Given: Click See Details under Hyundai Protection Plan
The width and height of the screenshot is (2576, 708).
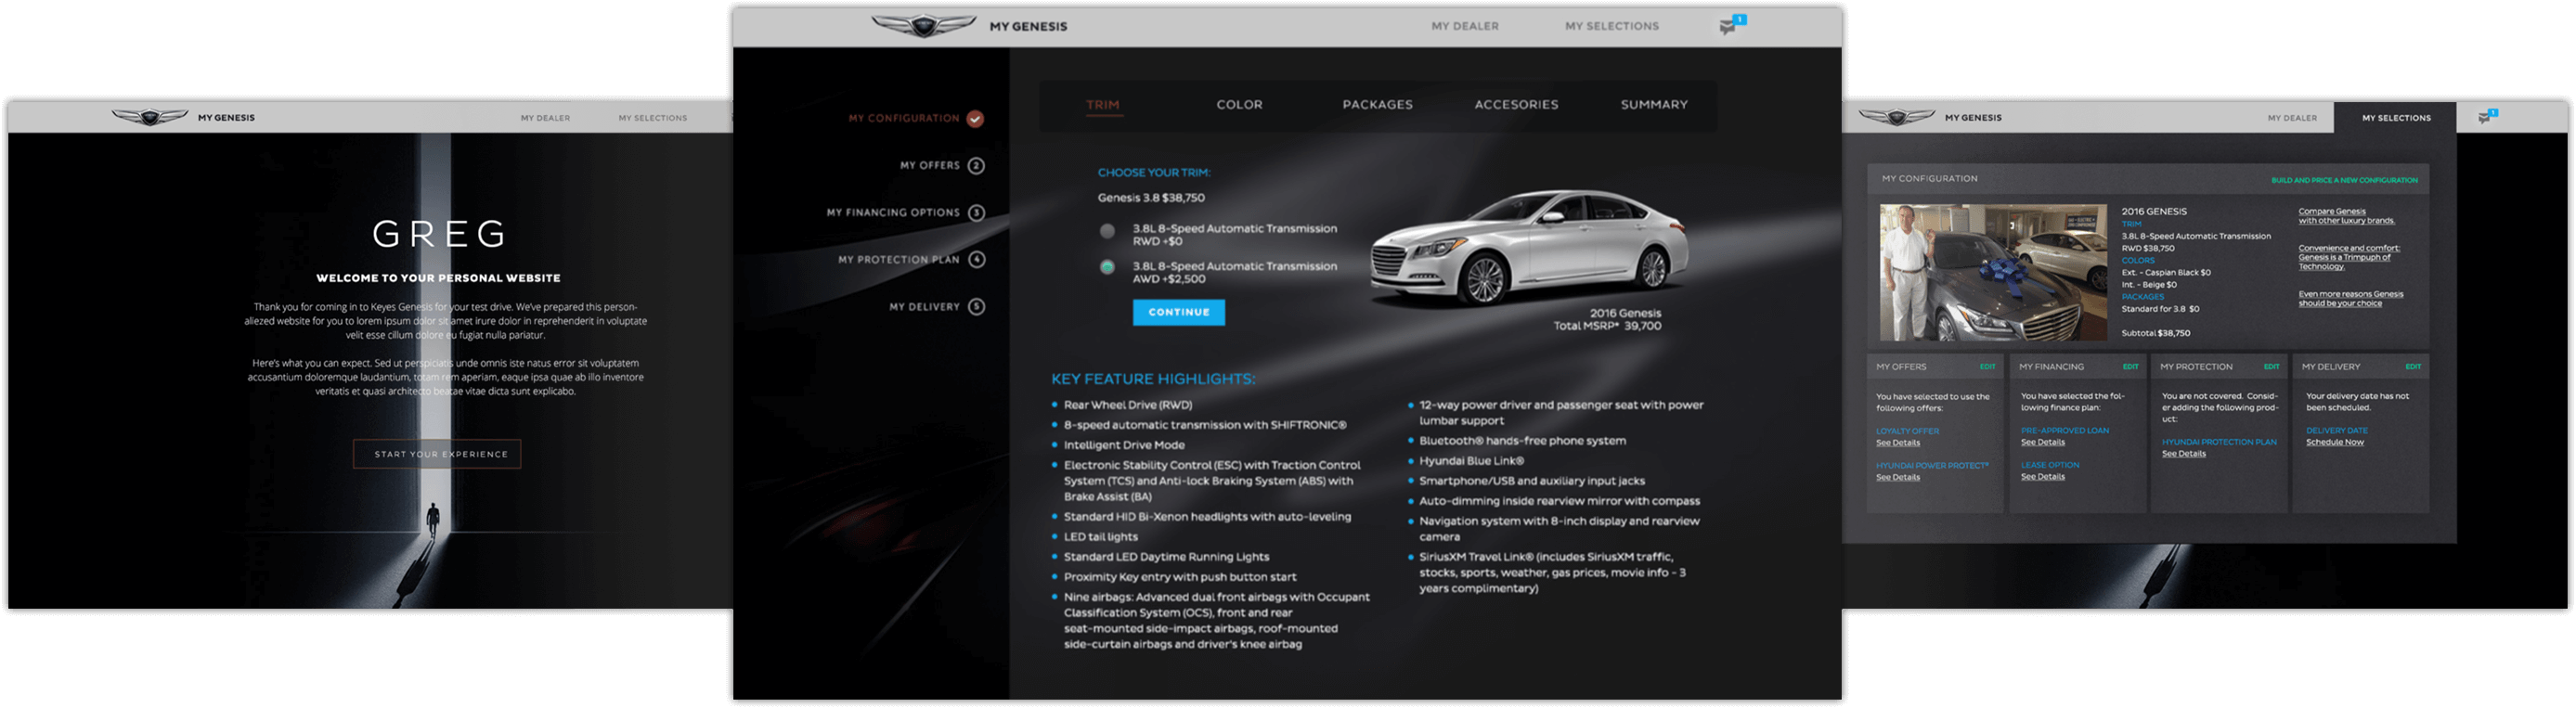Looking at the screenshot, I should point(2183,454).
